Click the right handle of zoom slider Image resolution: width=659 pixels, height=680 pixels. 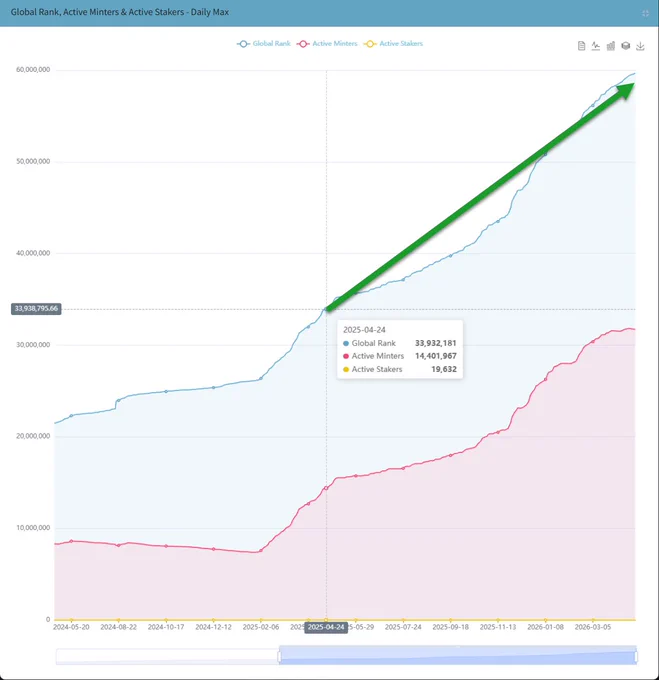636,657
